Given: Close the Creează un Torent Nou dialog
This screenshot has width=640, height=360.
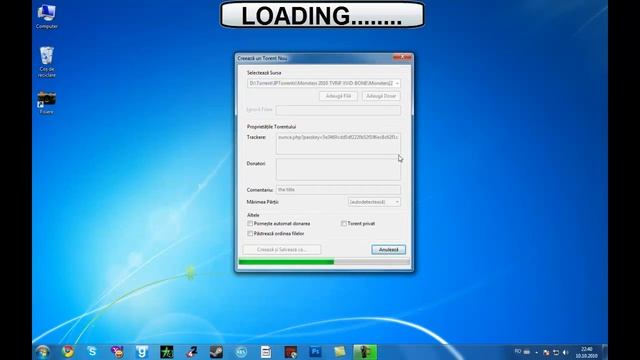Looking at the screenshot, I should point(403,58).
